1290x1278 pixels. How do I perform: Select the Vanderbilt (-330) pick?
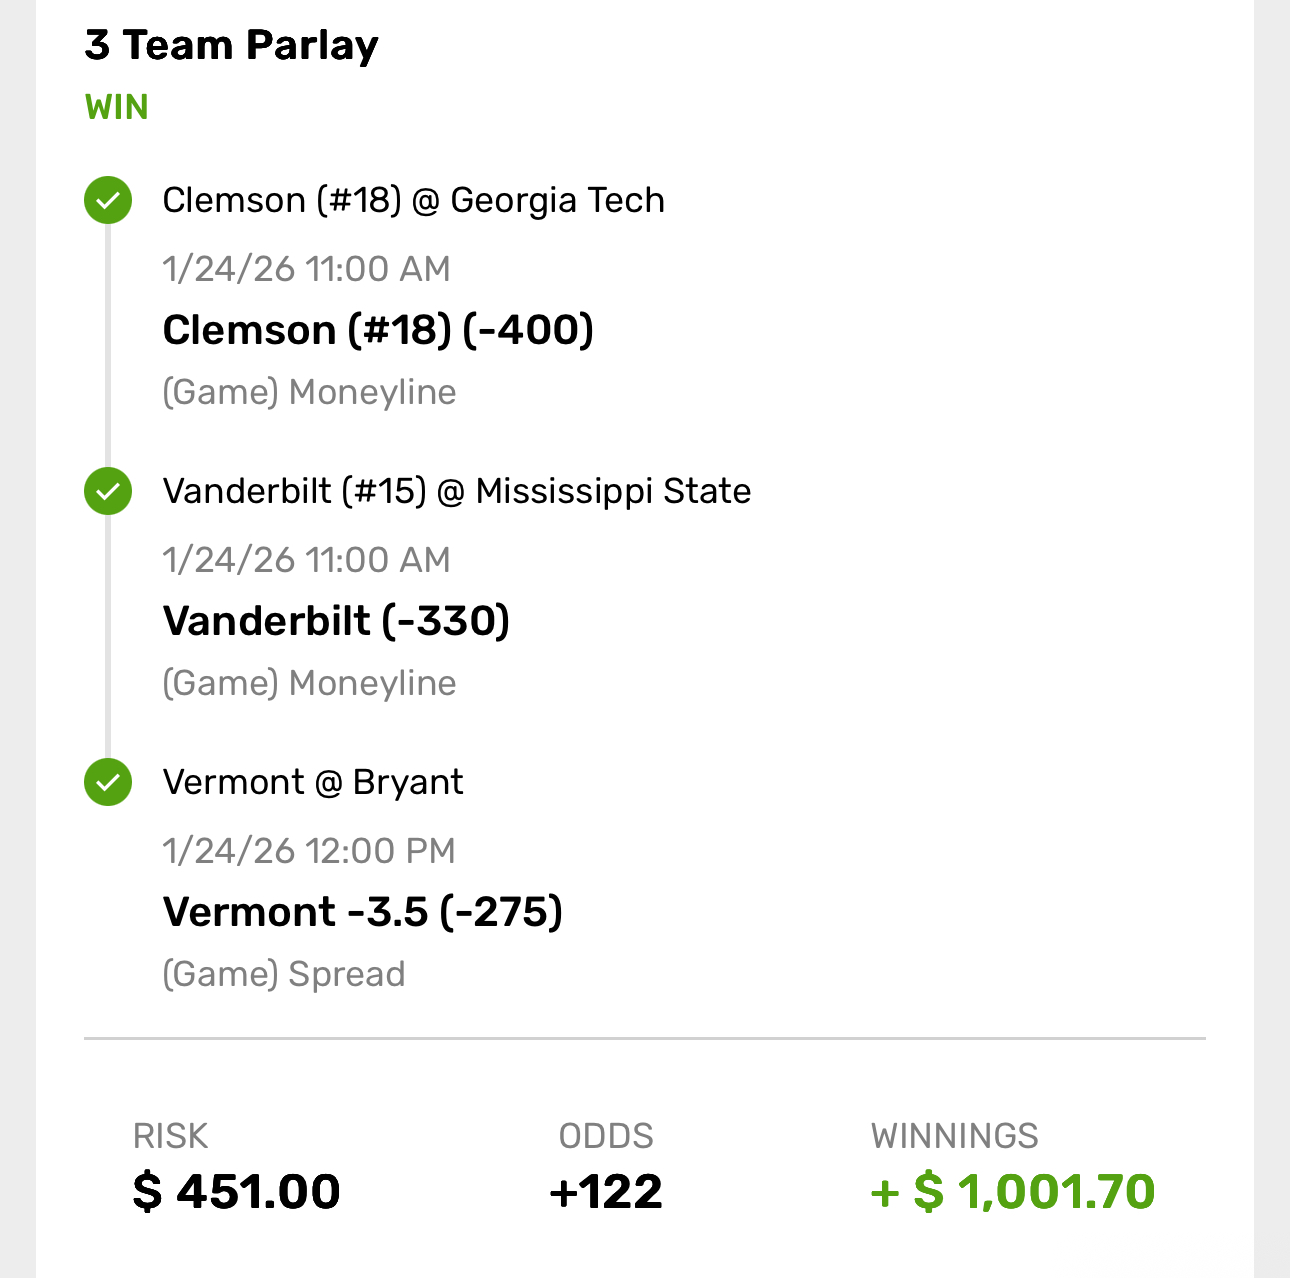[336, 621]
